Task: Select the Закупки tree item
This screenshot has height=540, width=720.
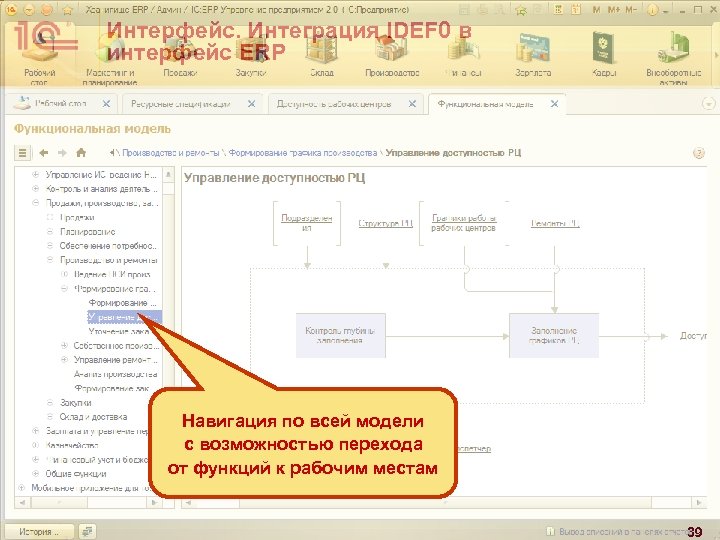Action: 75,403
